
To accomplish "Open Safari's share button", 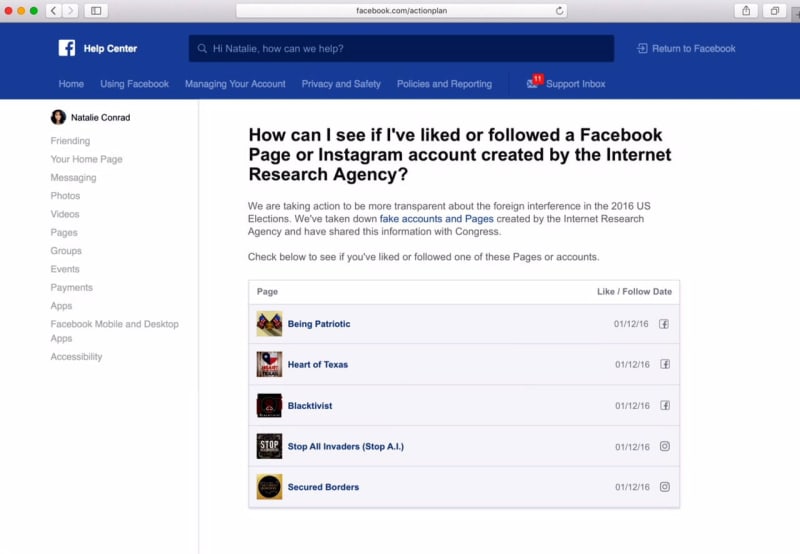I will [x=746, y=10].
